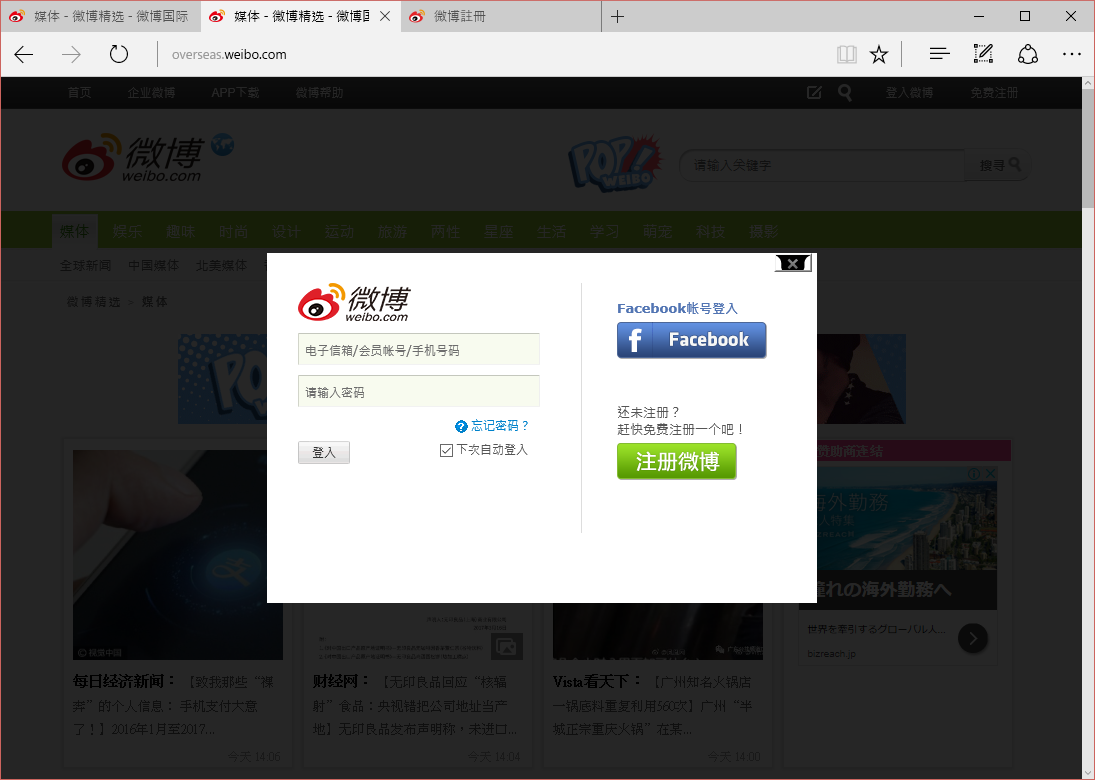Open the share icon in toolbar

coord(1027,54)
